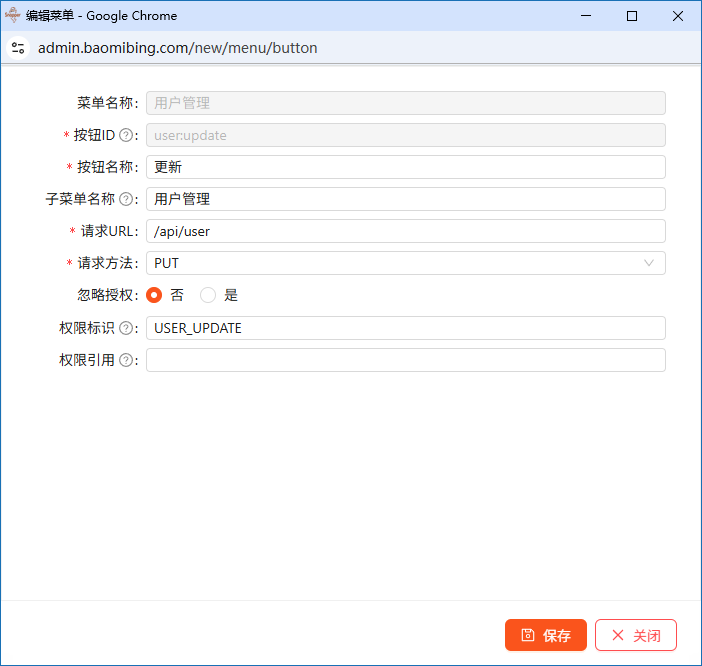The height and width of the screenshot is (666, 702).
Task: Click help icon beside 子菜单名称 label
Action: [126, 199]
